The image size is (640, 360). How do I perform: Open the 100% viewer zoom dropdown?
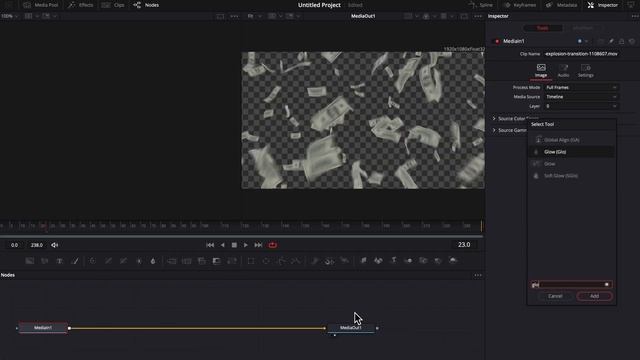pos(9,16)
